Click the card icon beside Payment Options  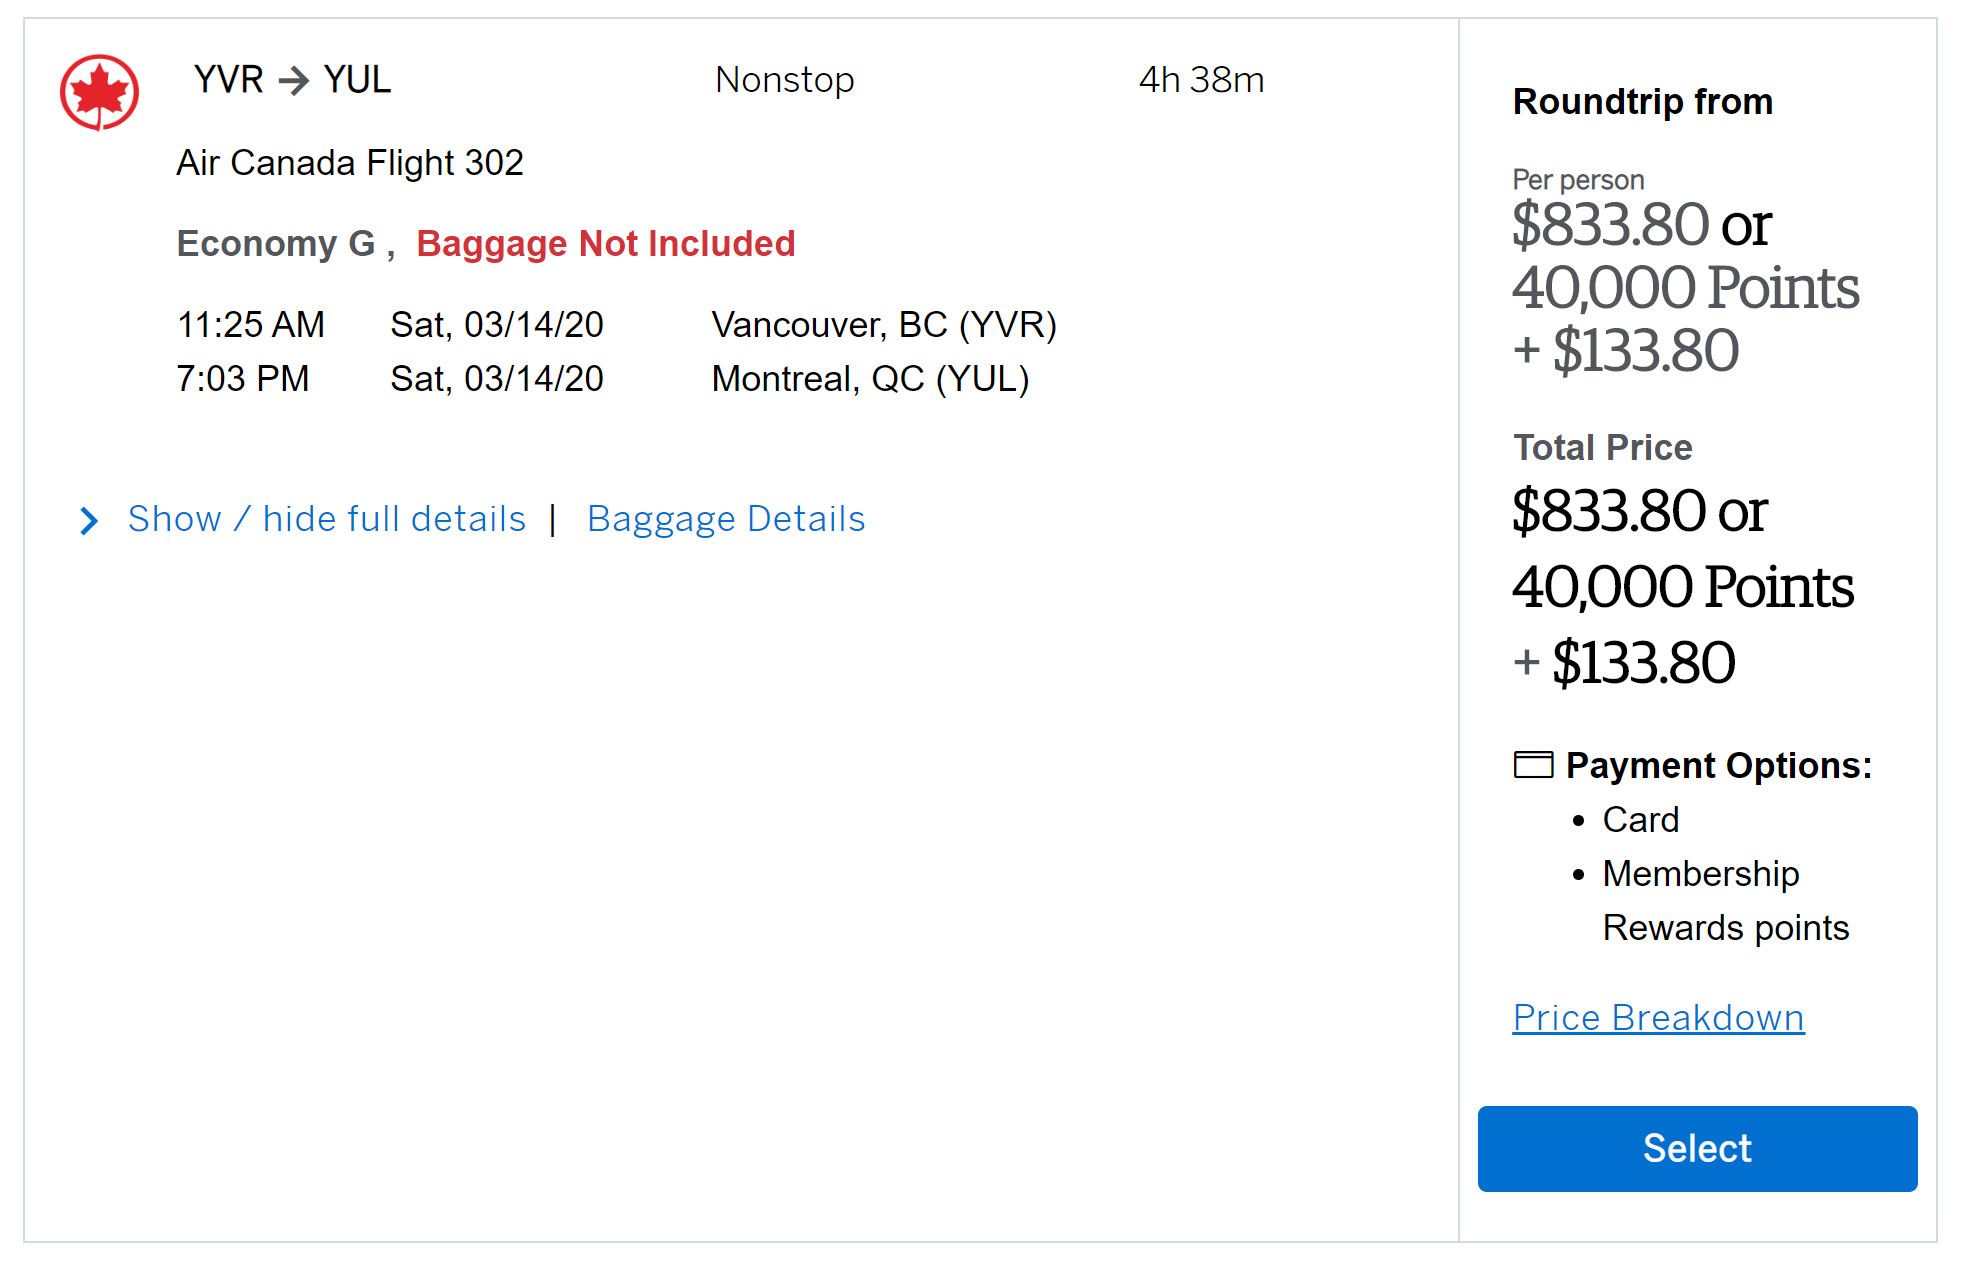pyautogui.click(x=1533, y=765)
